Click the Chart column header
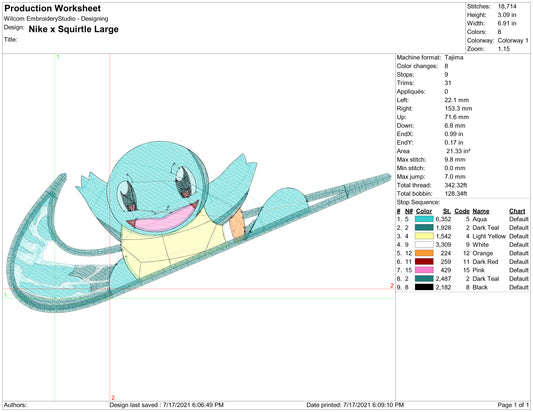Viewport: 533px width, 412px height. click(517, 211)
